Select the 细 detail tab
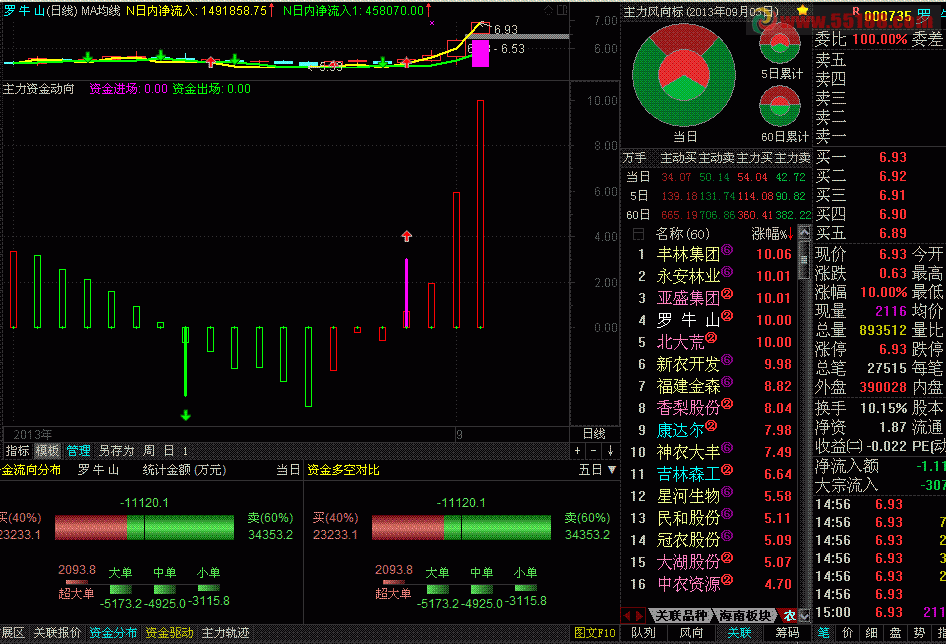946x644 pixels. point(872,633)
